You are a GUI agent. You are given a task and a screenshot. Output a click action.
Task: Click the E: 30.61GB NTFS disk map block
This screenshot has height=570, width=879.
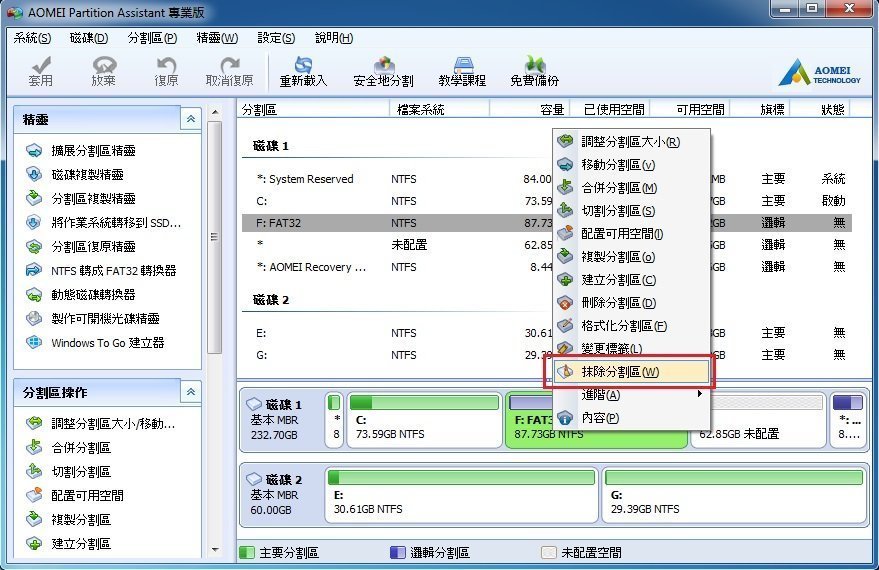[x=462, y=495]
